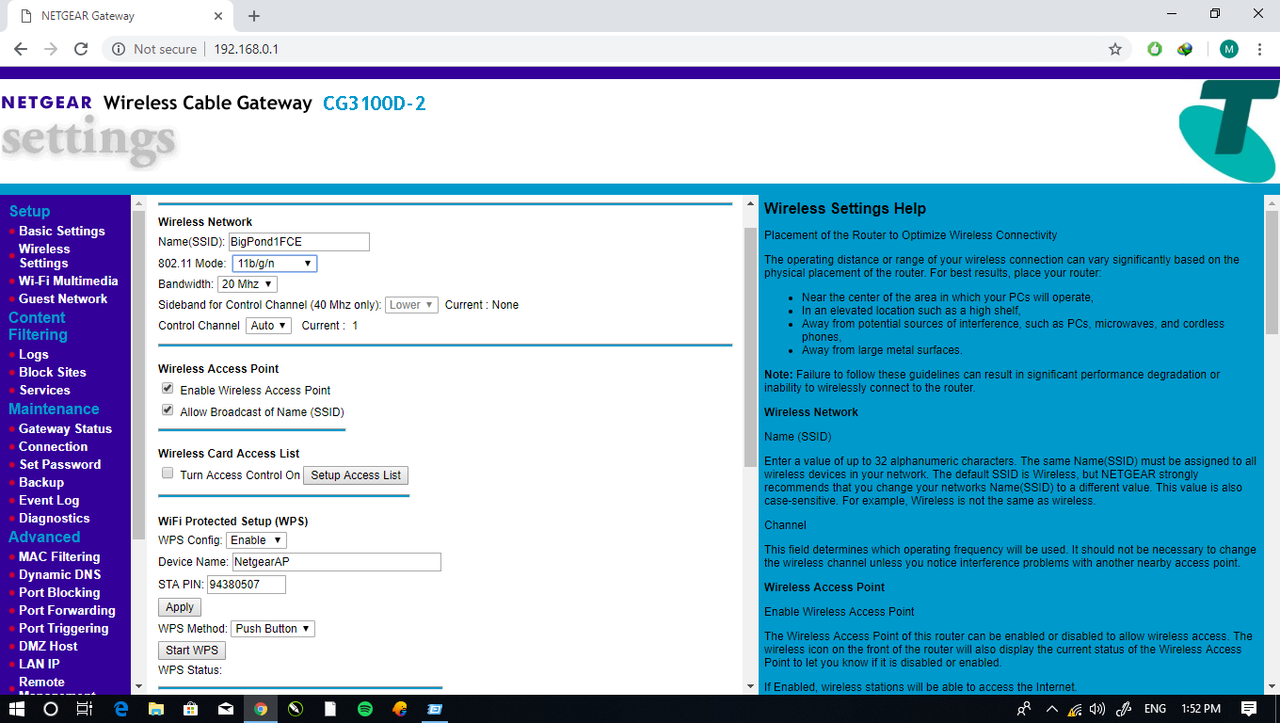
Task: Click the Apply button under STA PIN
Action: coord(180,607)
